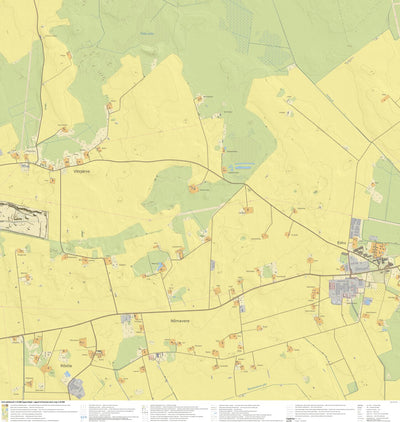Click the dense orange residential block in the eastern town

pos(379,249)
